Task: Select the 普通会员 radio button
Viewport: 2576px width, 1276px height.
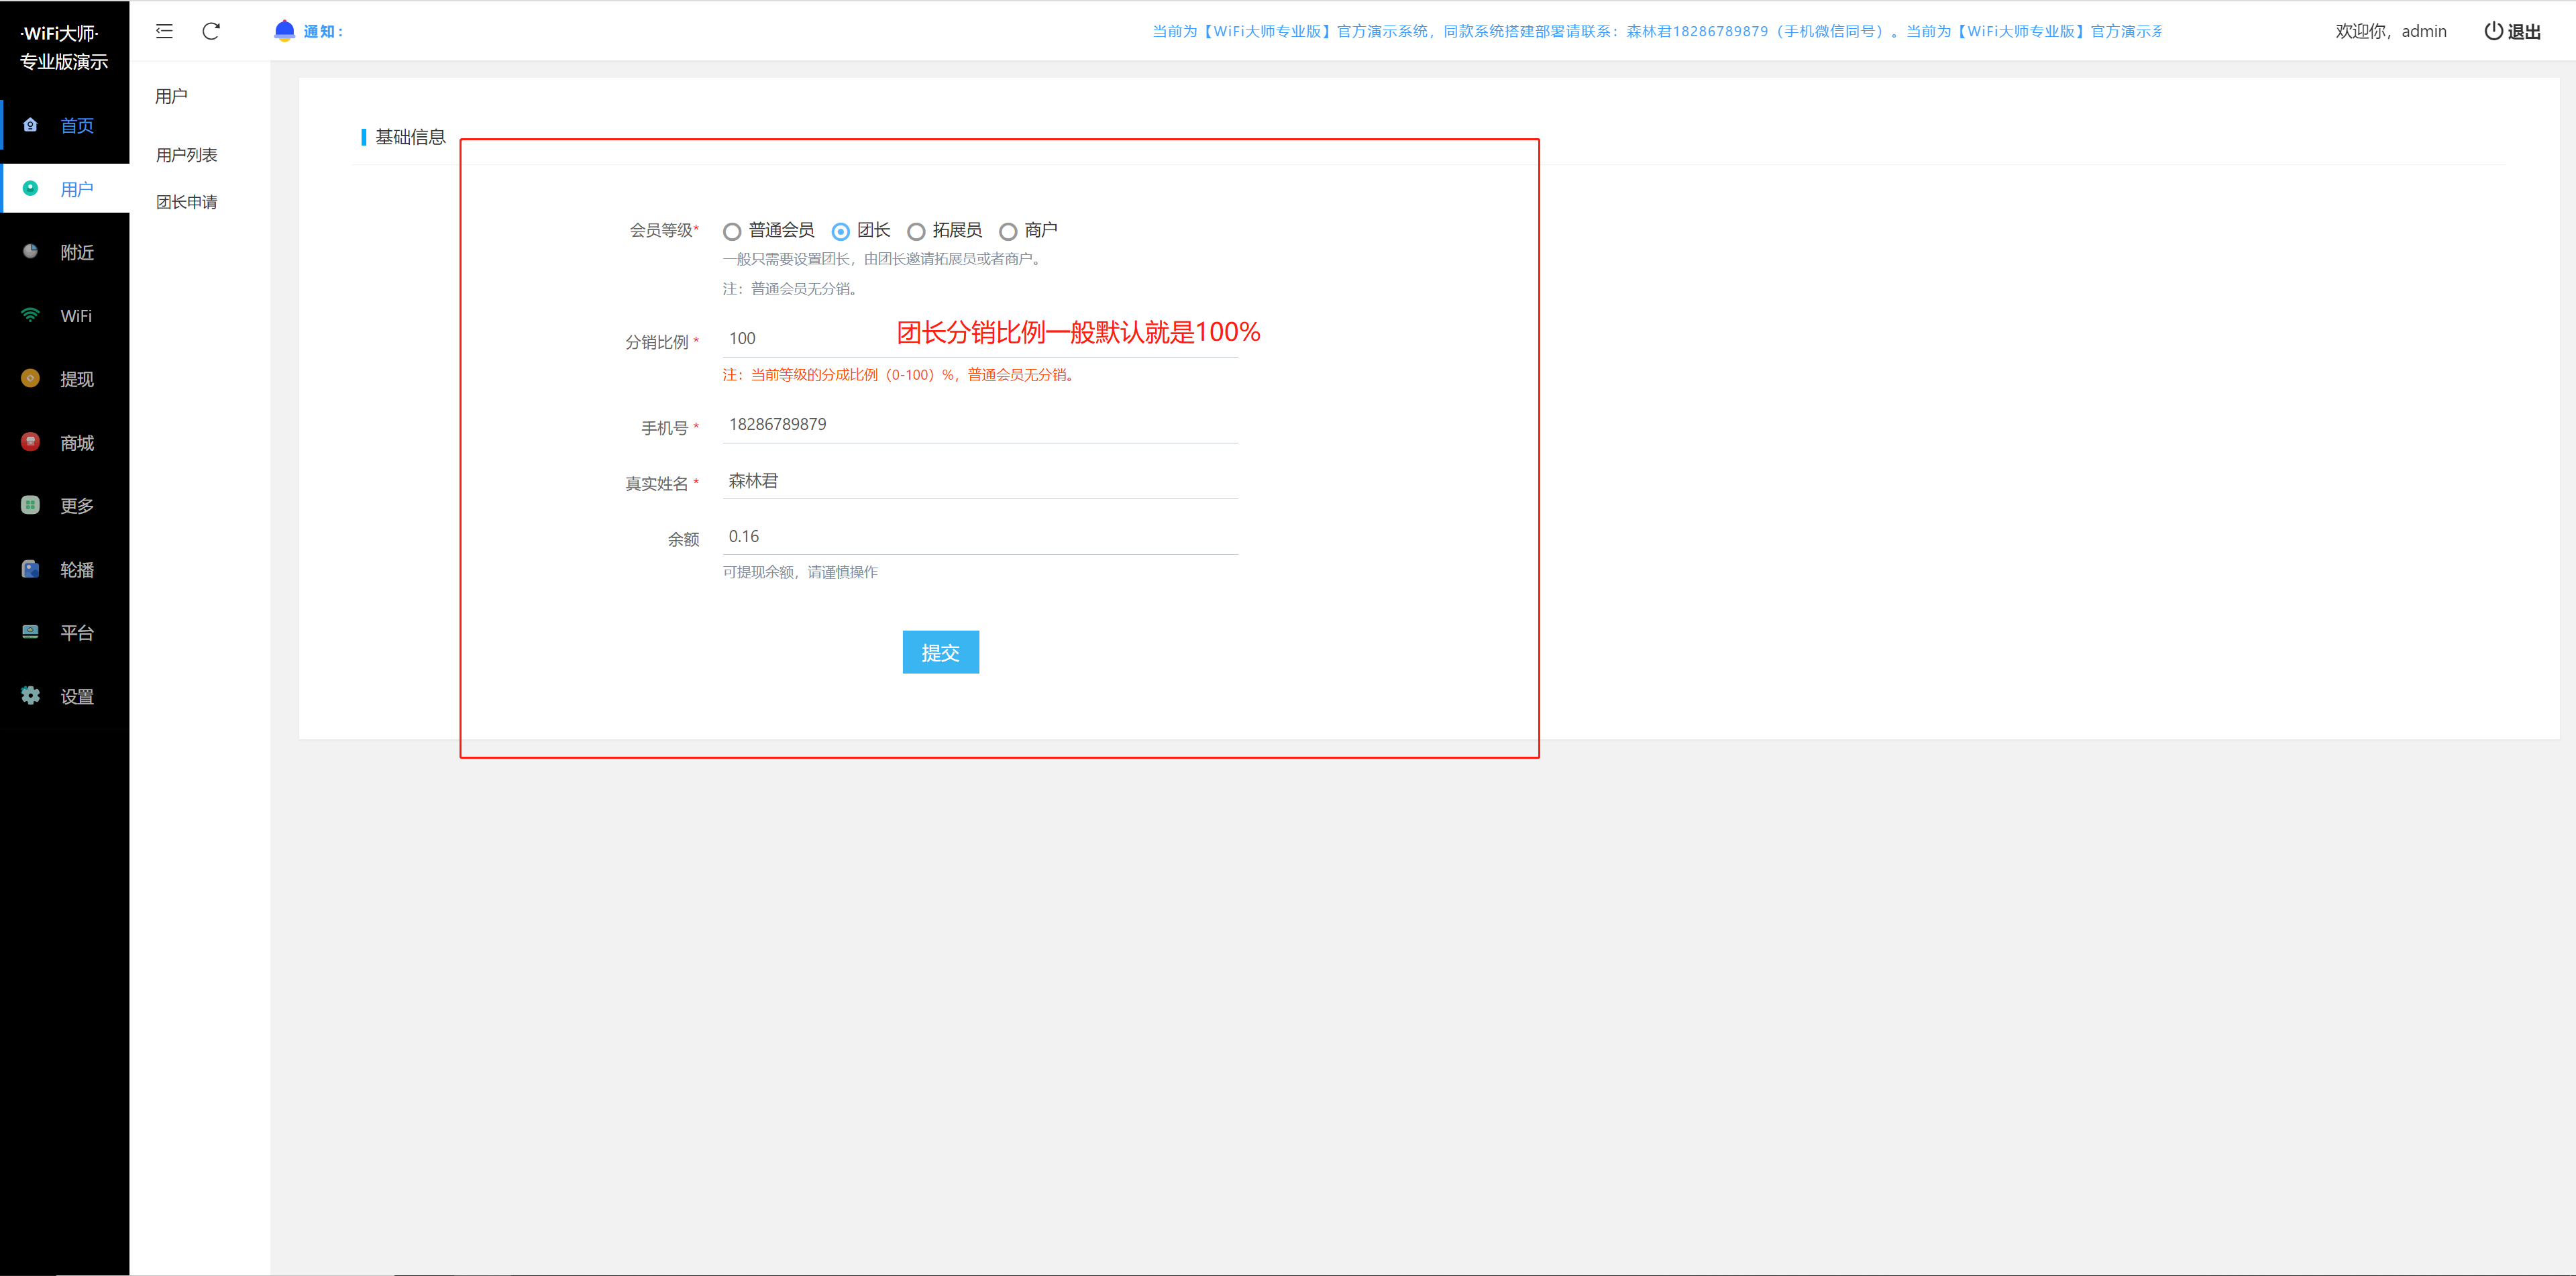Action: [732, 232]
